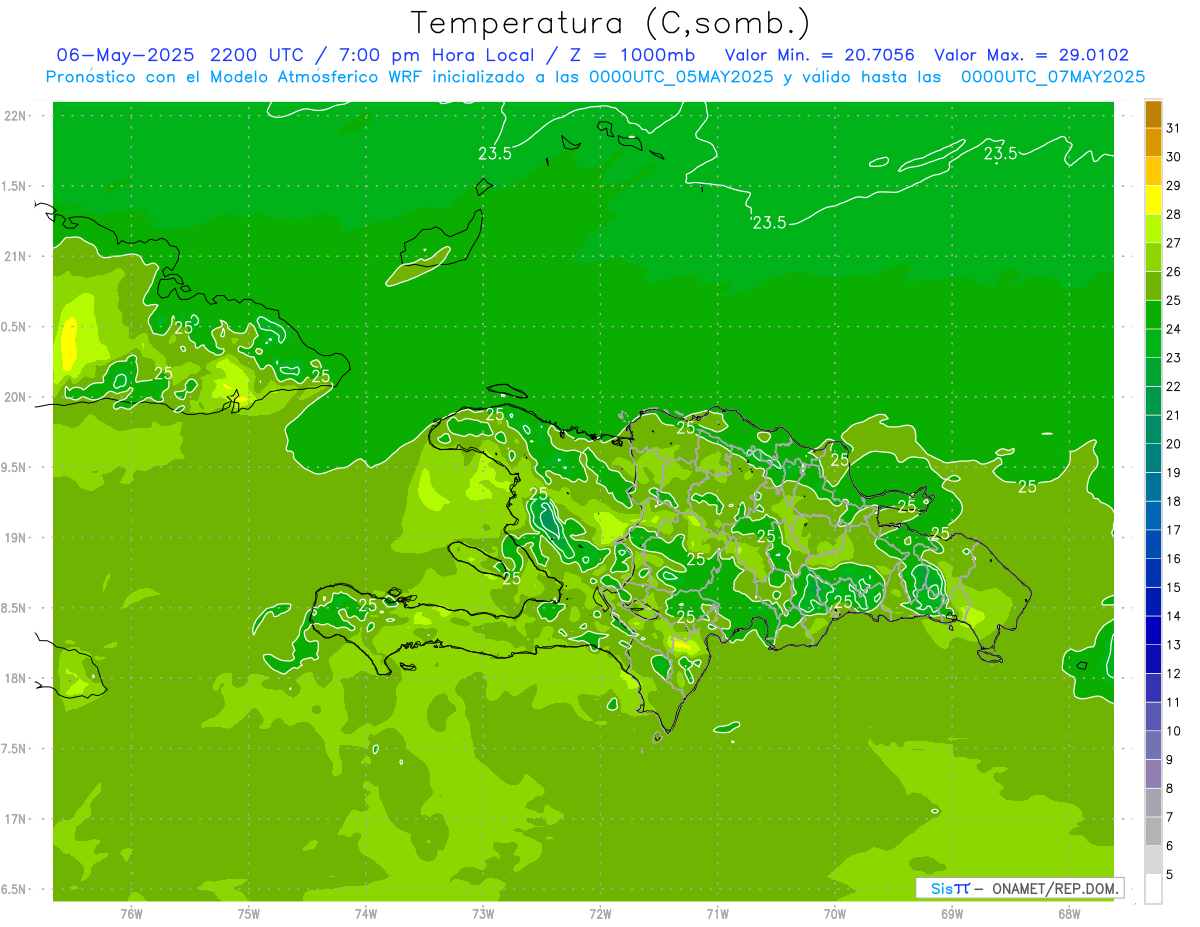Image resolution: width=1200 pixels, height=927 pixels.
Task: Pick the lime swatch between 28 and 27
Action: pyautogui.click(x=1153, y=229)
